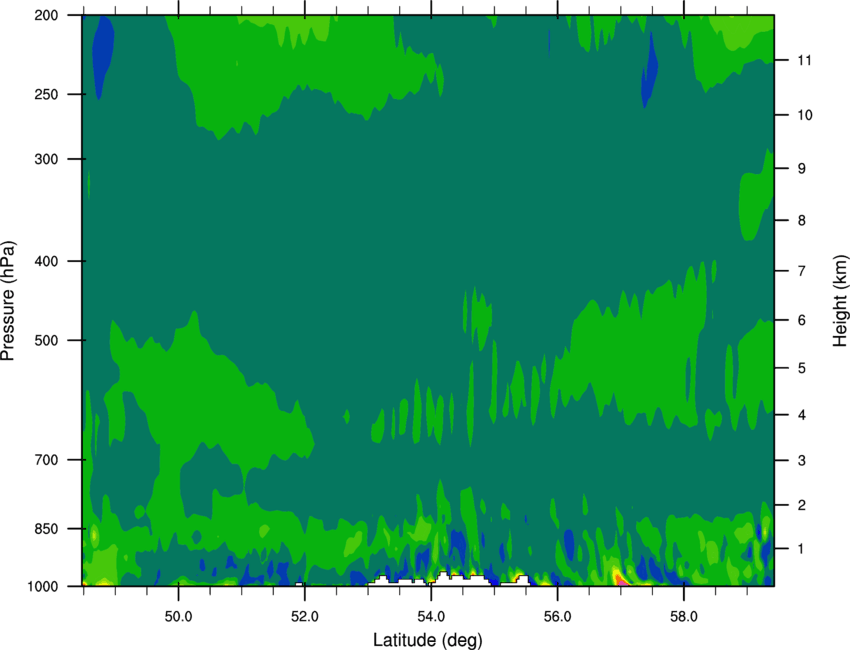Click the 'Height (km)' axis title
The height and width of the screenshot is (650, 850).
tap(840, 301)
